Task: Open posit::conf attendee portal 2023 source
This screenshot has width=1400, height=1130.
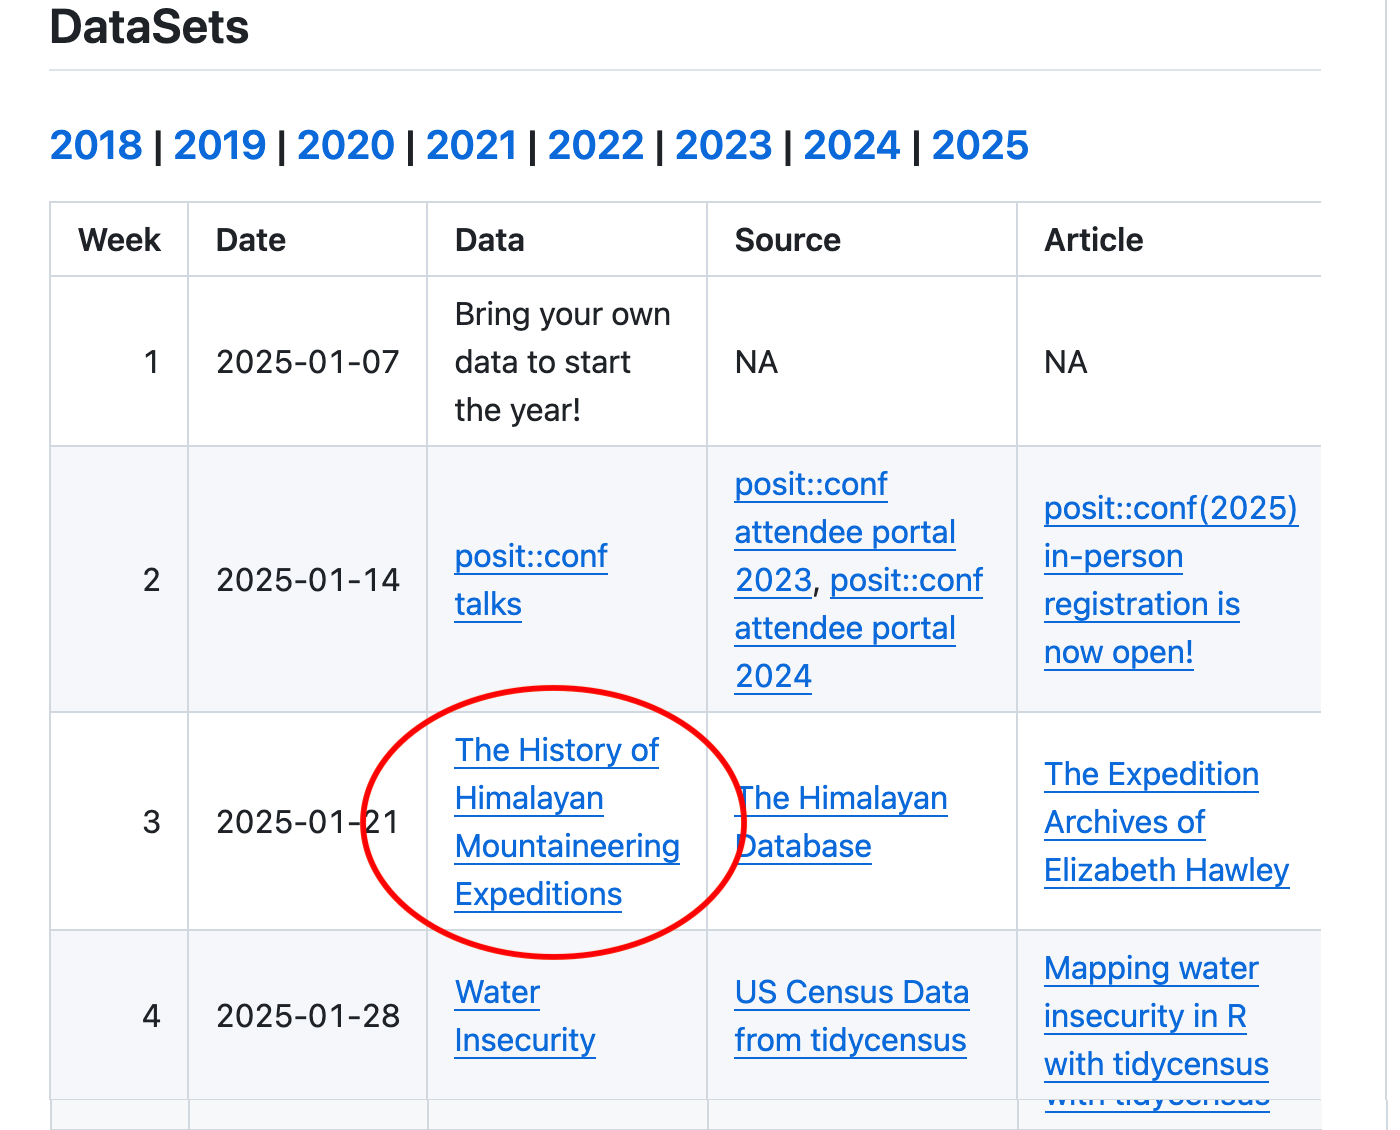Action: (844, 532)
